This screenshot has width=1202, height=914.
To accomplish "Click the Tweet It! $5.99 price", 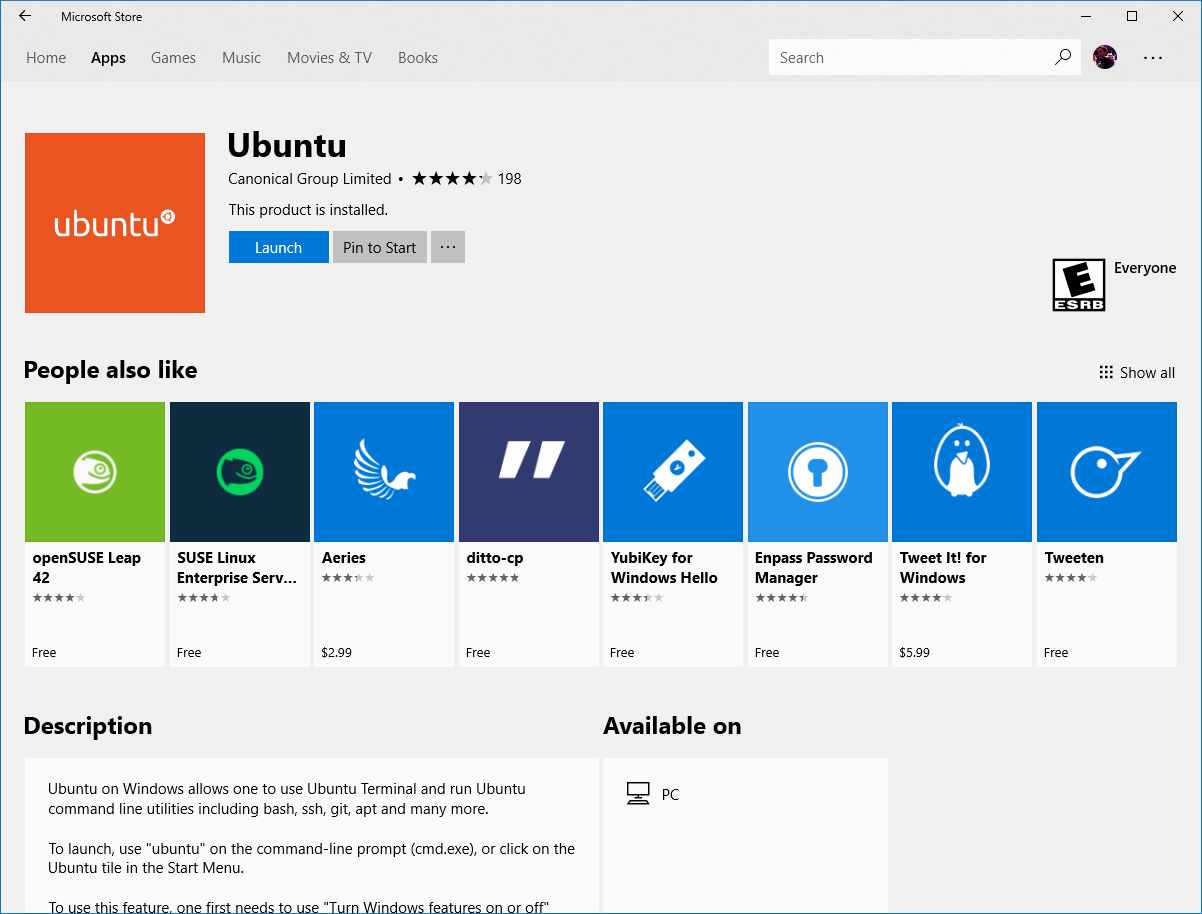I will 915,653.
